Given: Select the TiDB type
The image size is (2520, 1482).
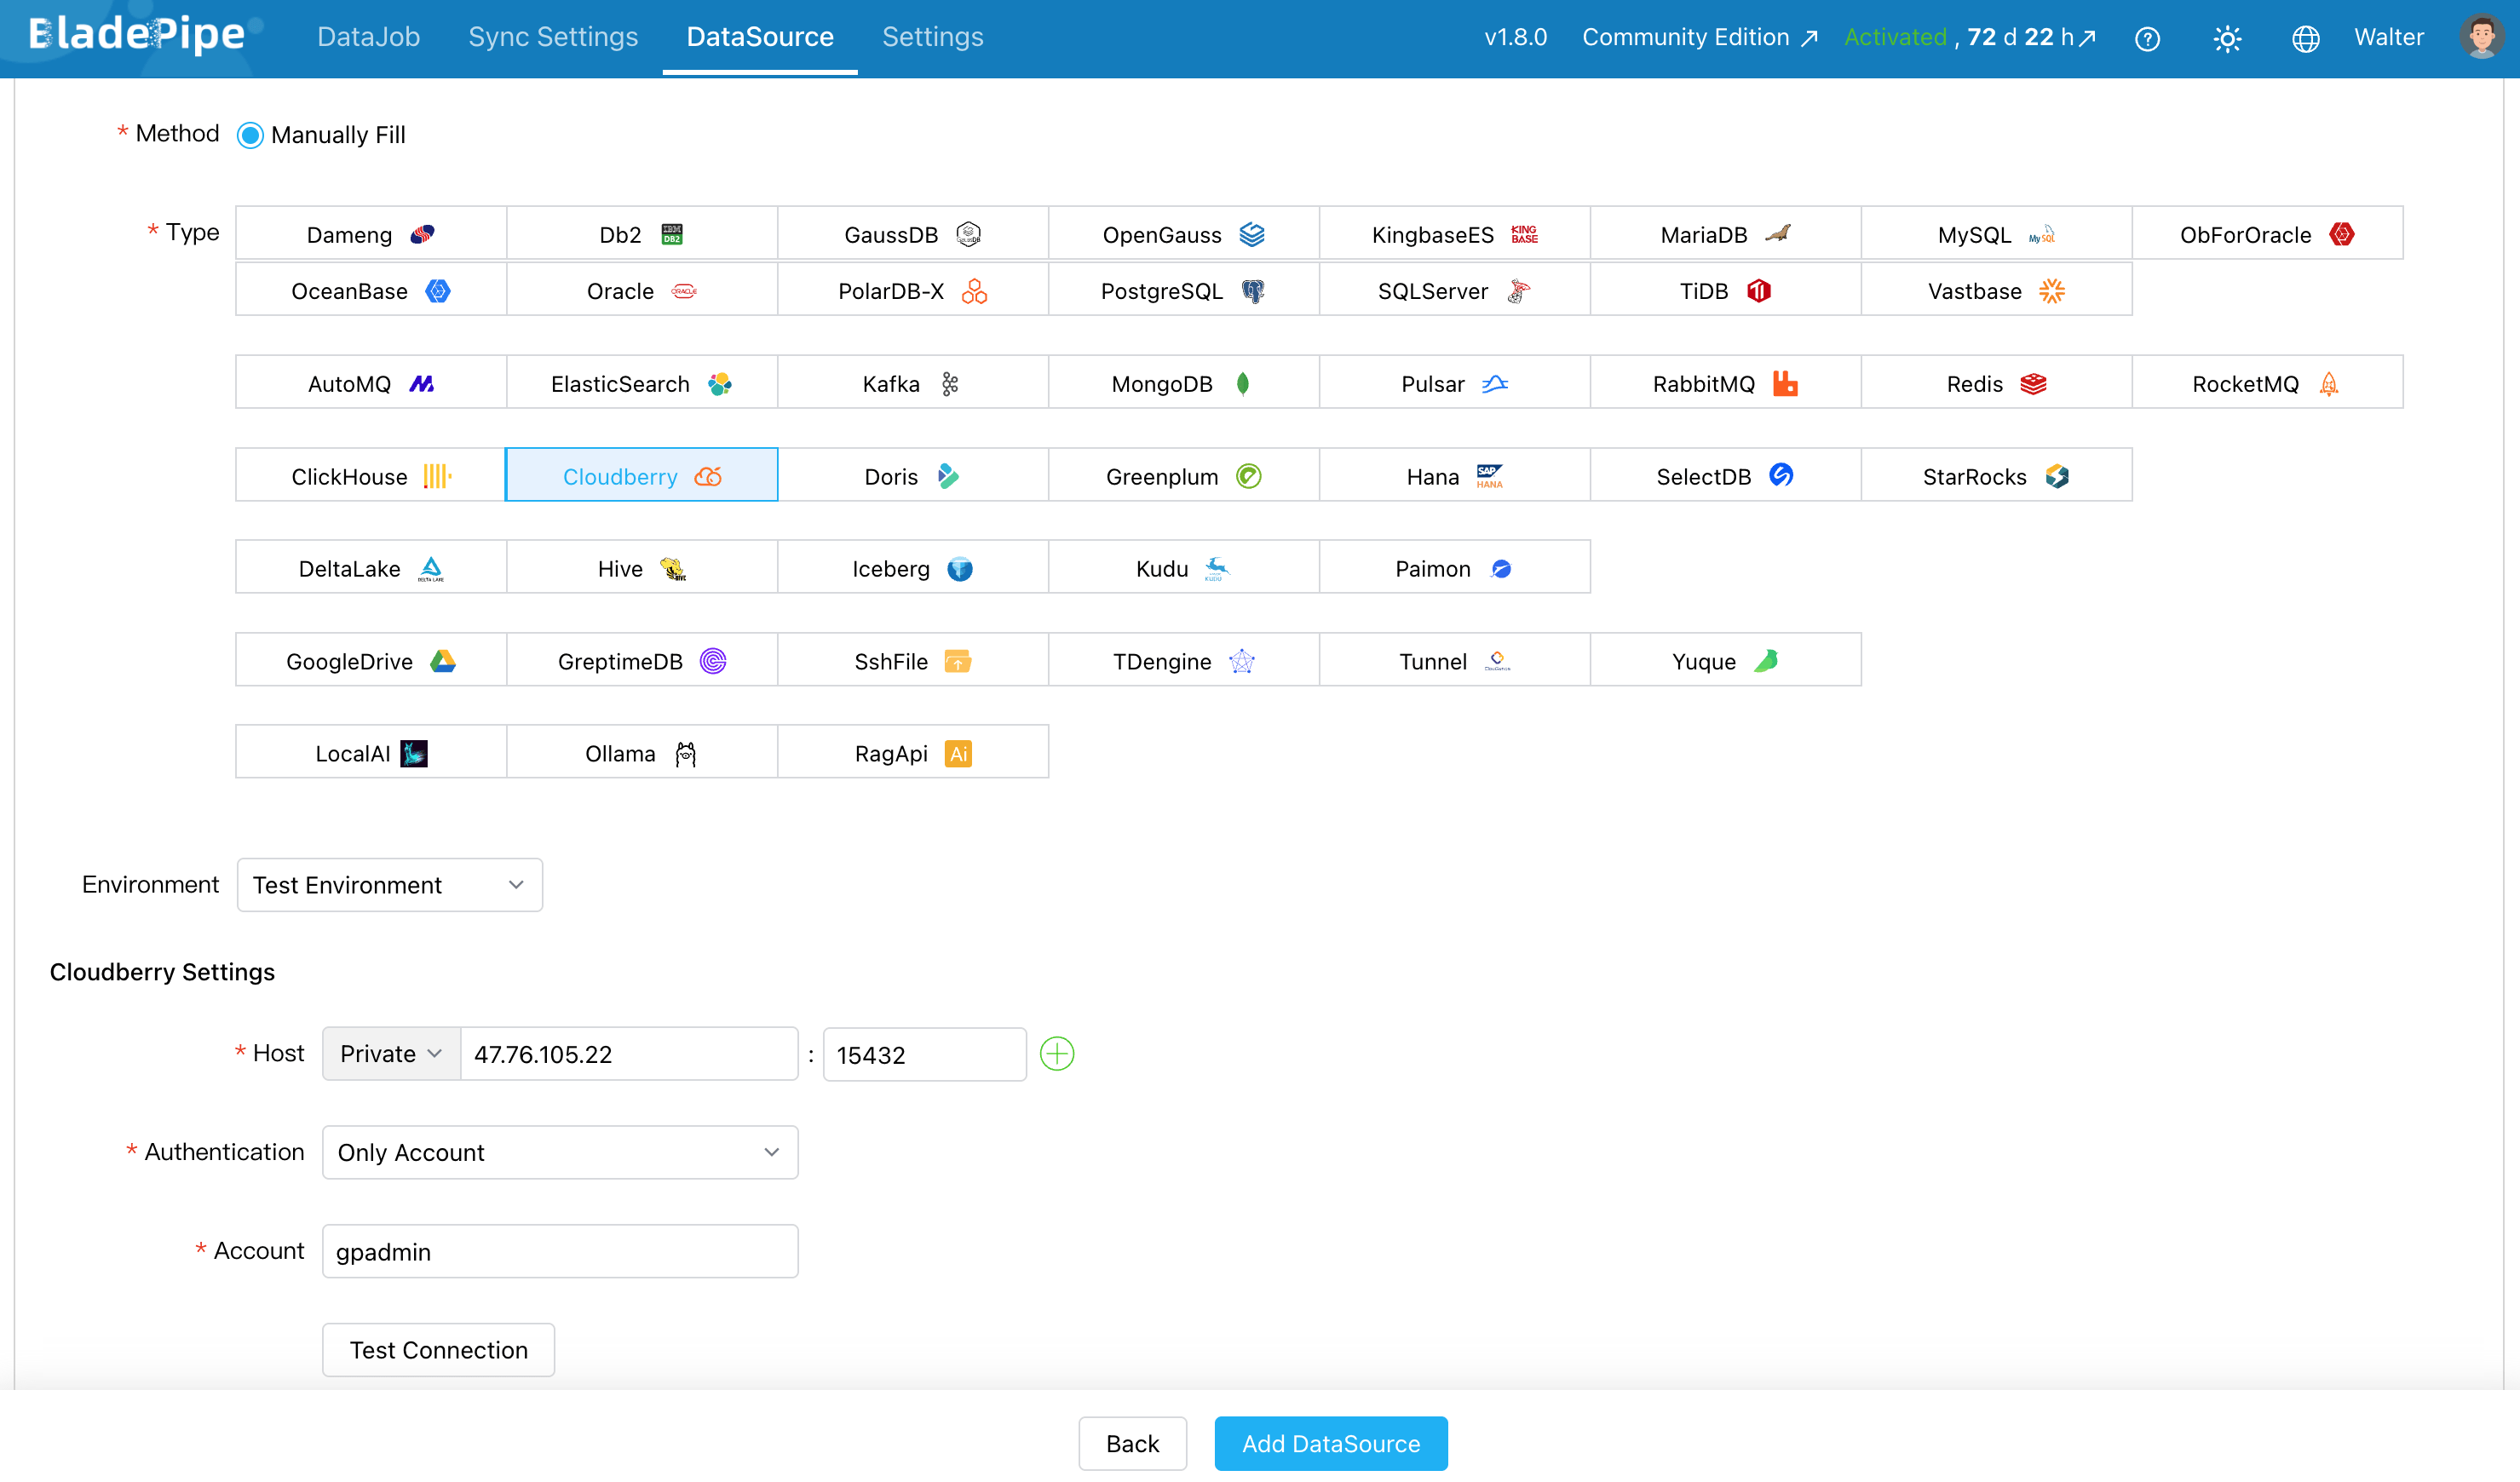Looking at the screenshot, I should [x=1726, y=290].
